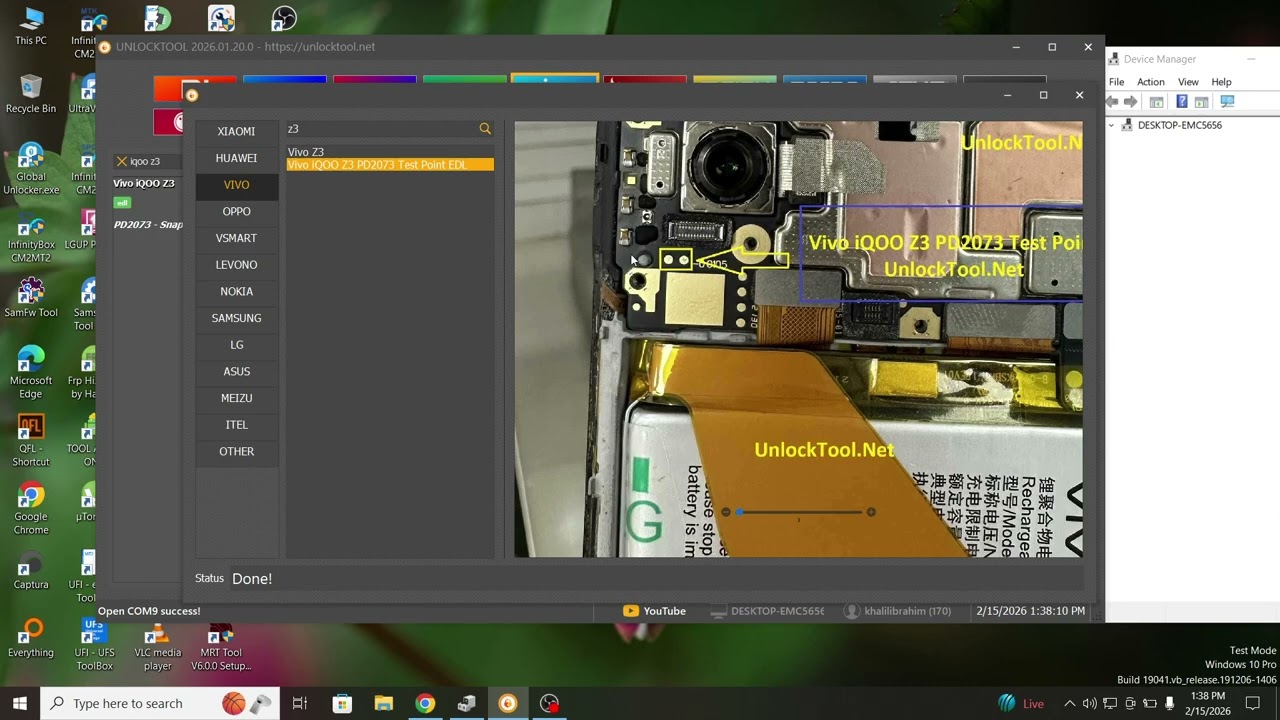Open the notifications action center
This screenshot has width=1280, height=720.
1252,703
